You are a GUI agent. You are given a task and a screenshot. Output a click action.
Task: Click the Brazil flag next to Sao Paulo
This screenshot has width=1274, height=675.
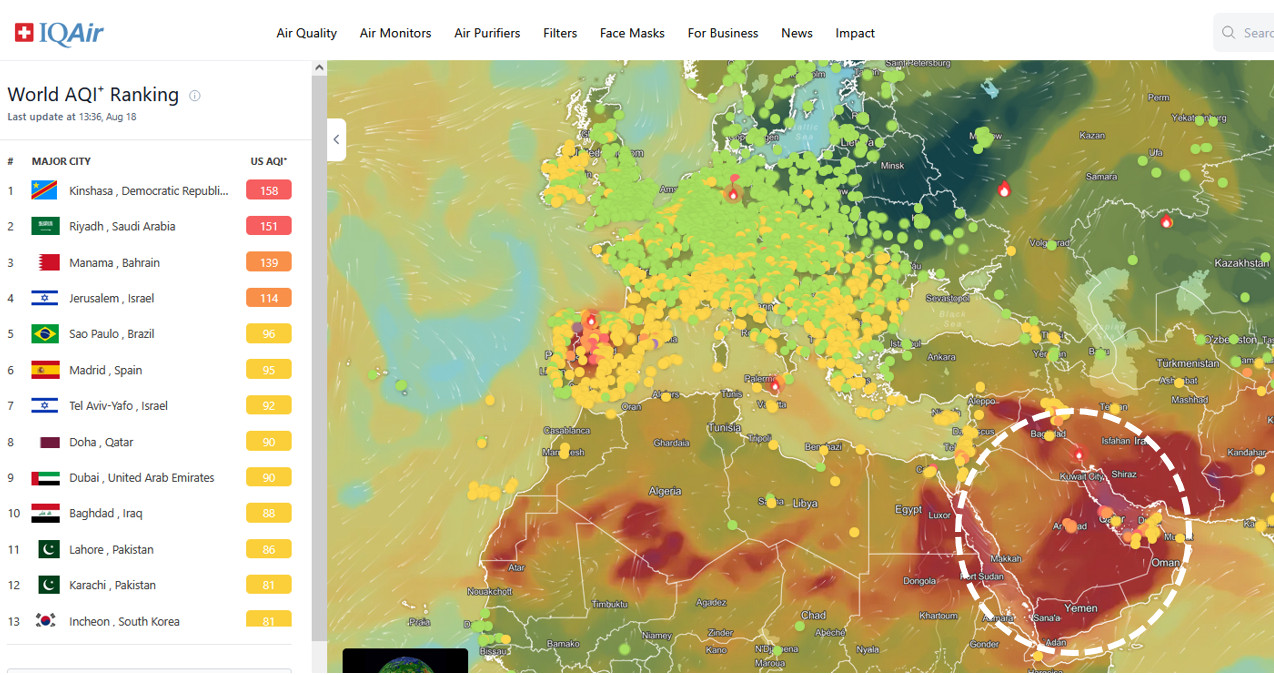tap(45, 334)
